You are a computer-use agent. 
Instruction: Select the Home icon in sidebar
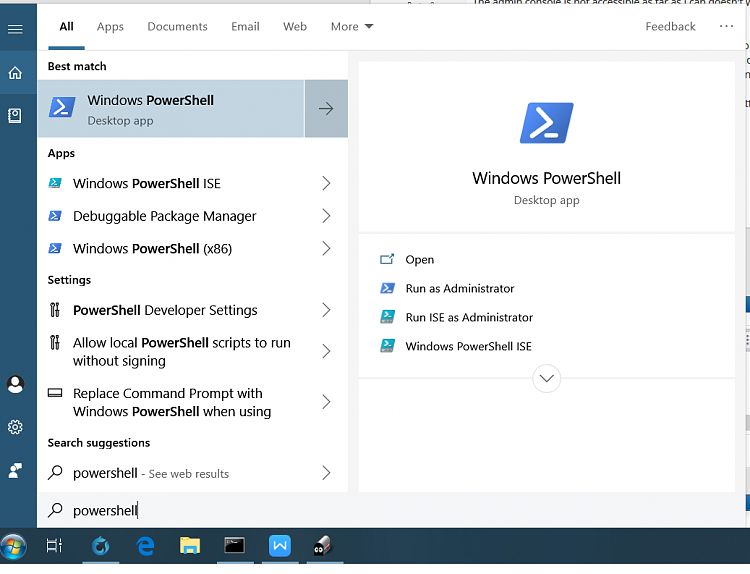[x=15, y=73]
